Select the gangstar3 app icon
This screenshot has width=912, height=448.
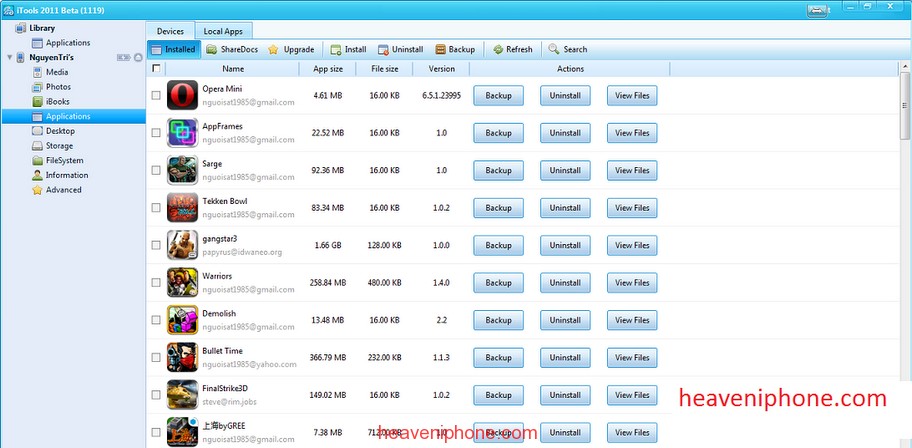(182, 245)
